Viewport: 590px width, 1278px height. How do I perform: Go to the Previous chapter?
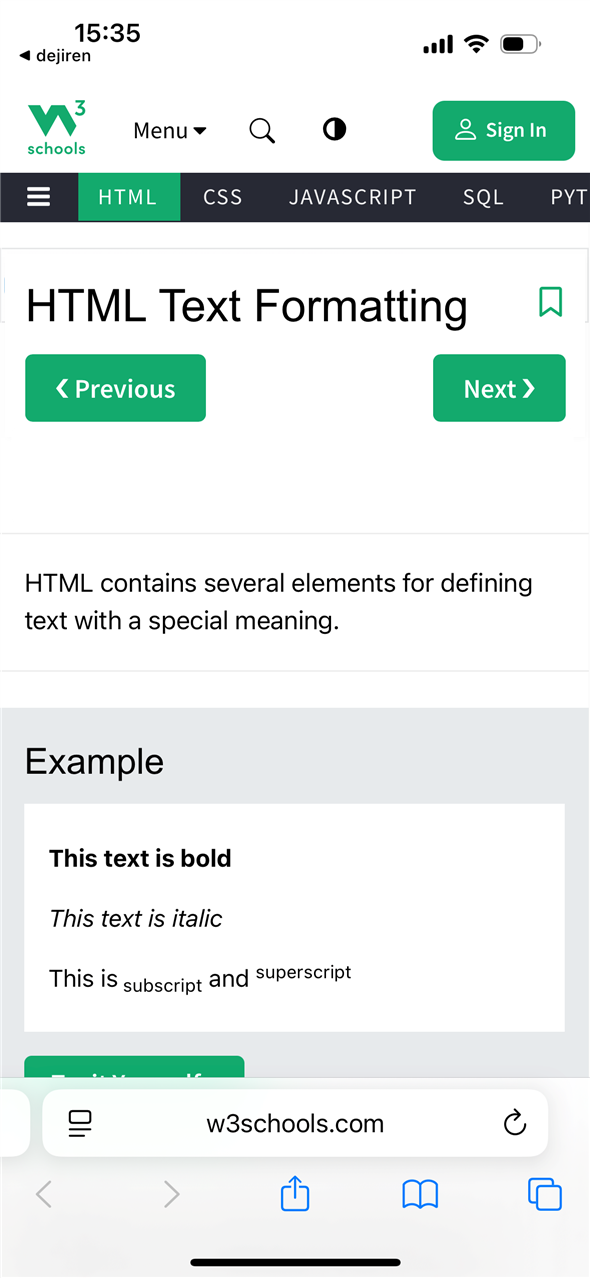pos(115,388)
